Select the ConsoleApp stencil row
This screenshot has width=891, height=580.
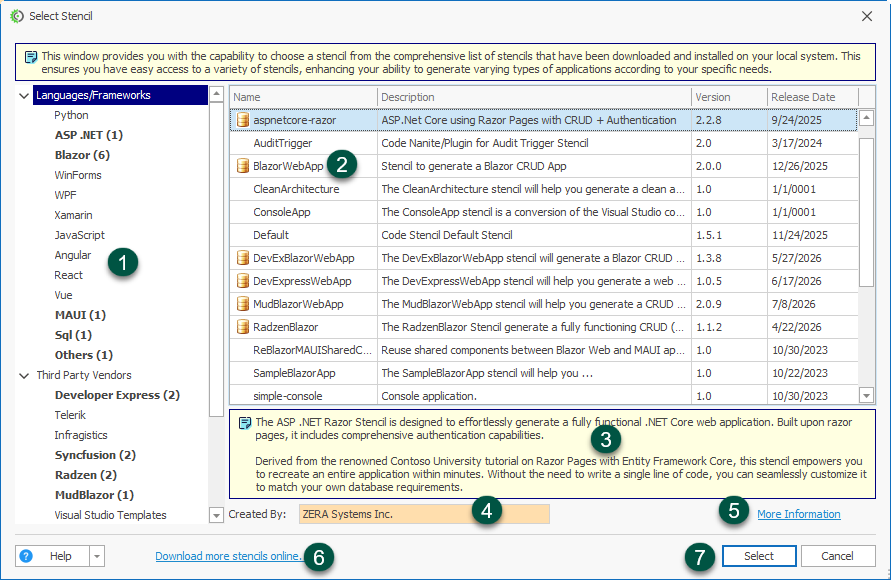pyautogui.click(x=544, y=212)
